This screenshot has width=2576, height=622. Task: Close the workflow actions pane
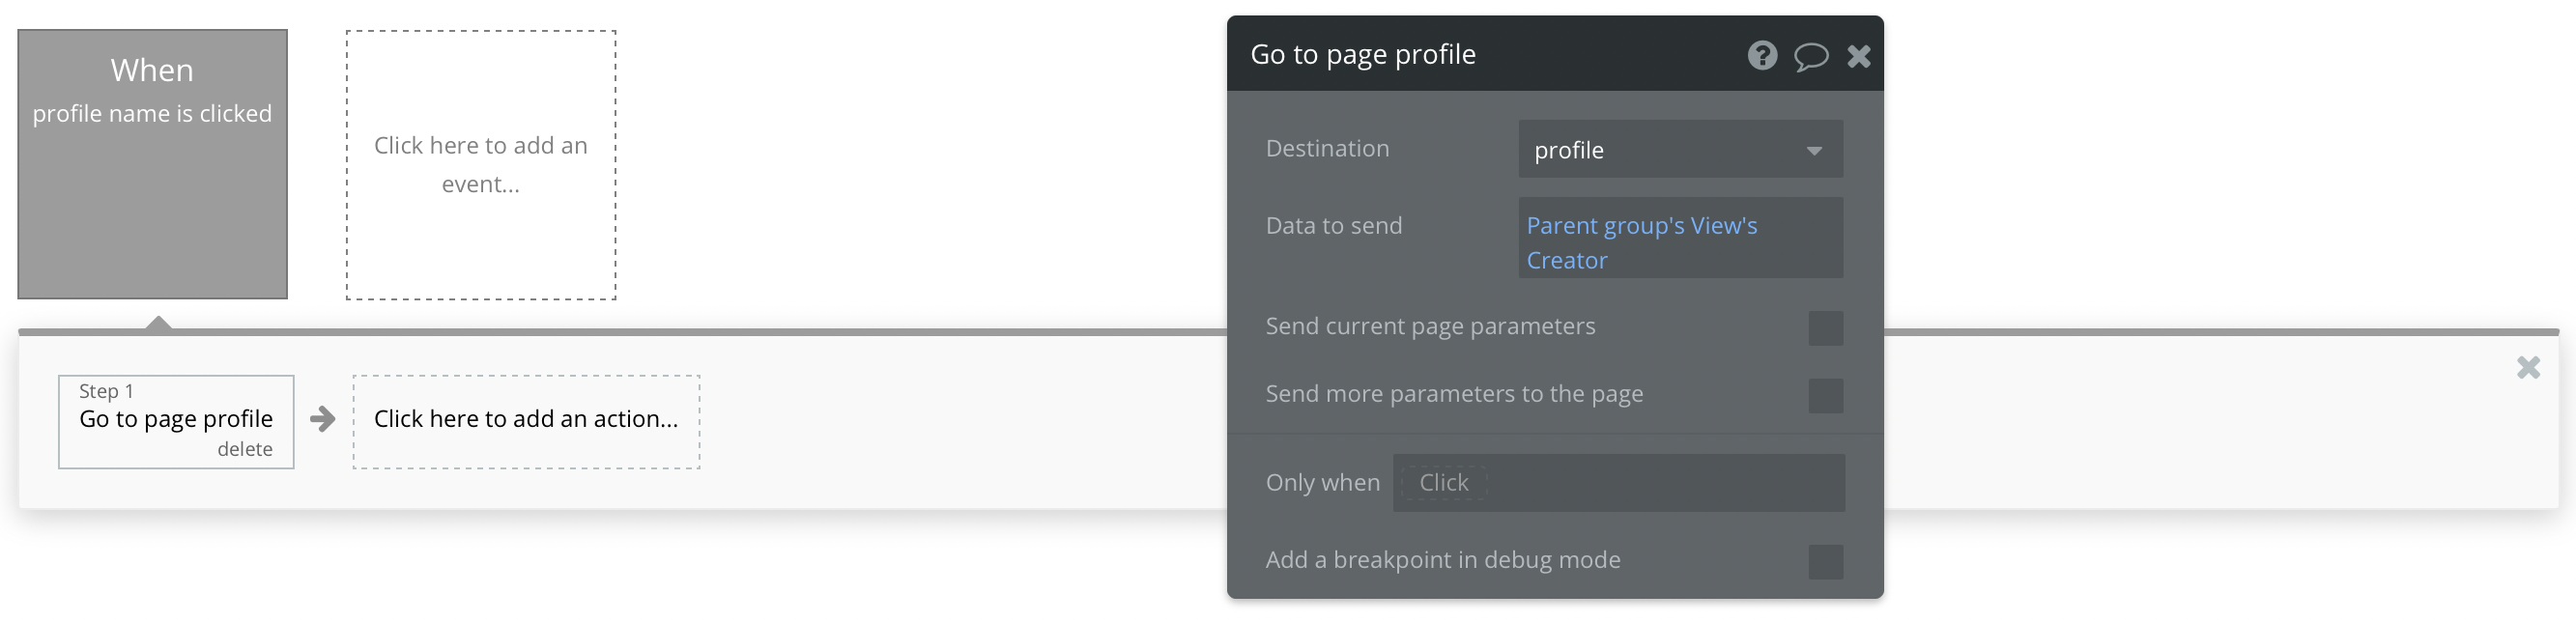[x=2528, y=368]
